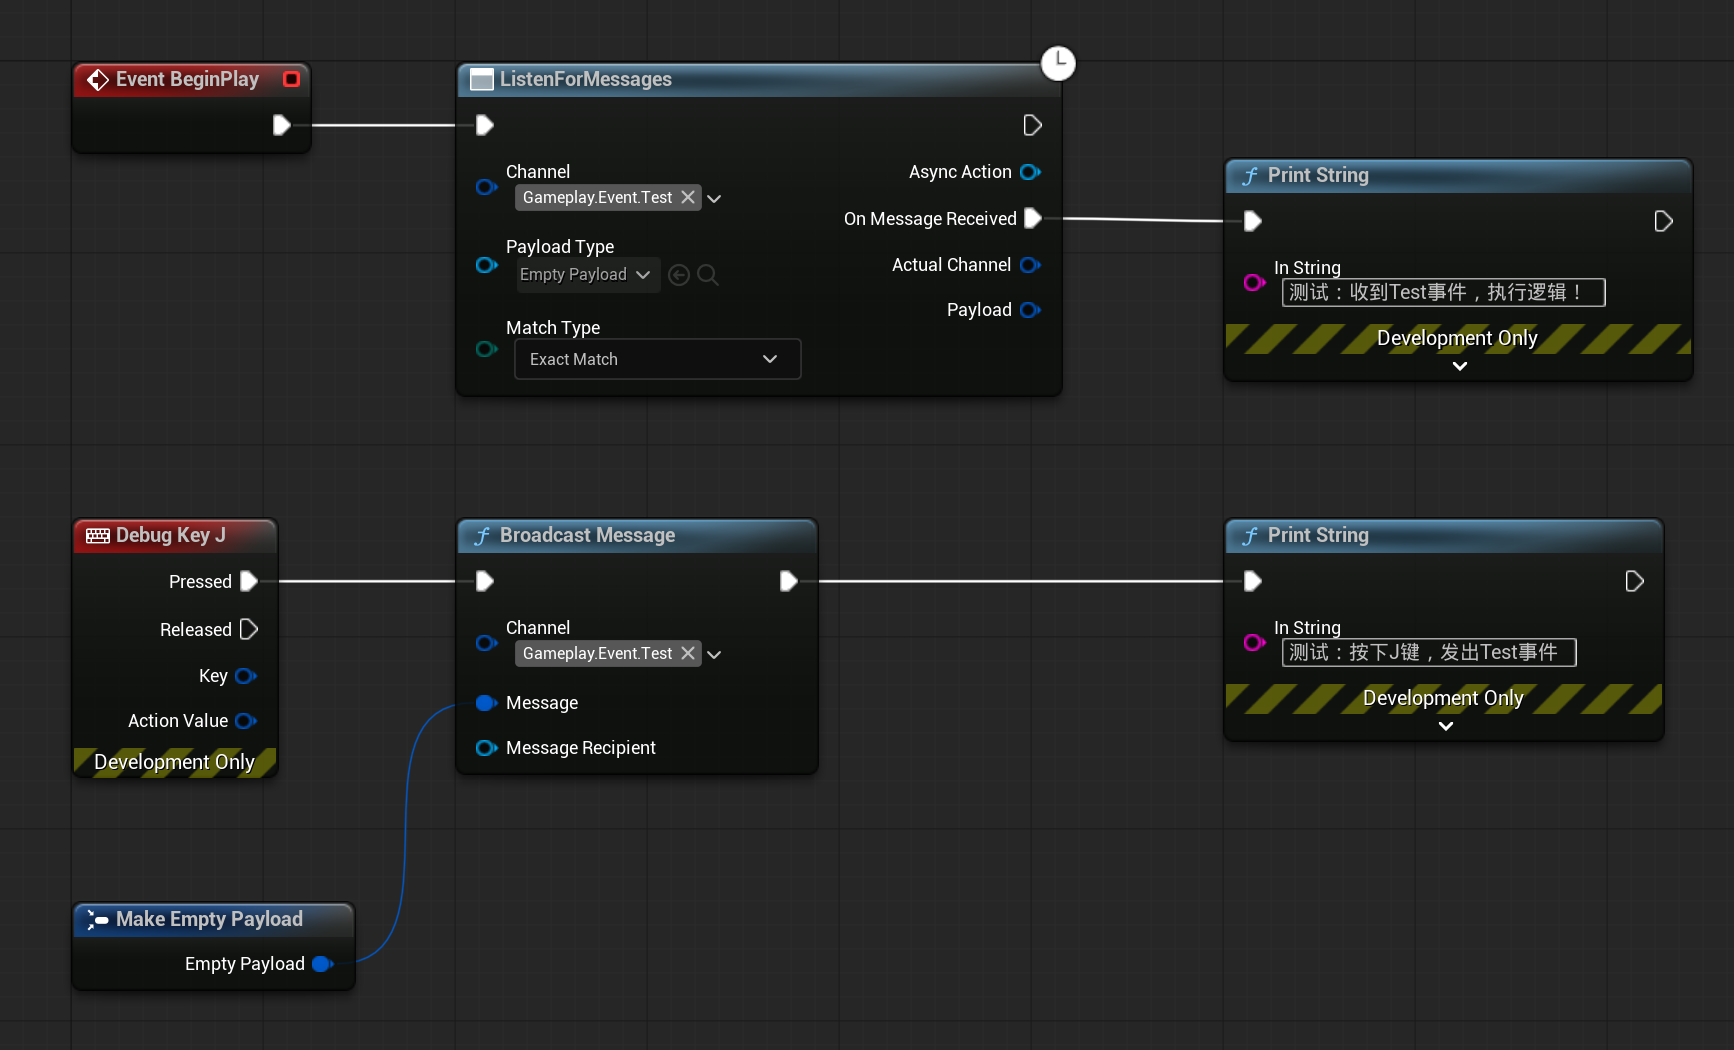The image size is (1734, 1050).
Task: Click the browse magnifier icon beside Payload Type
Action: click(708, 275)
